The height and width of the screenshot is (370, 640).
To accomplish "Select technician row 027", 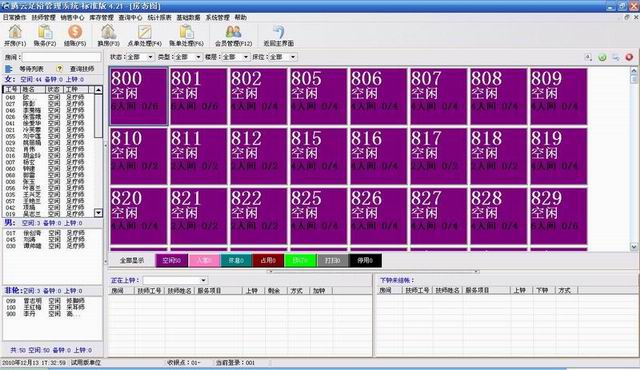I will (48, 104).
